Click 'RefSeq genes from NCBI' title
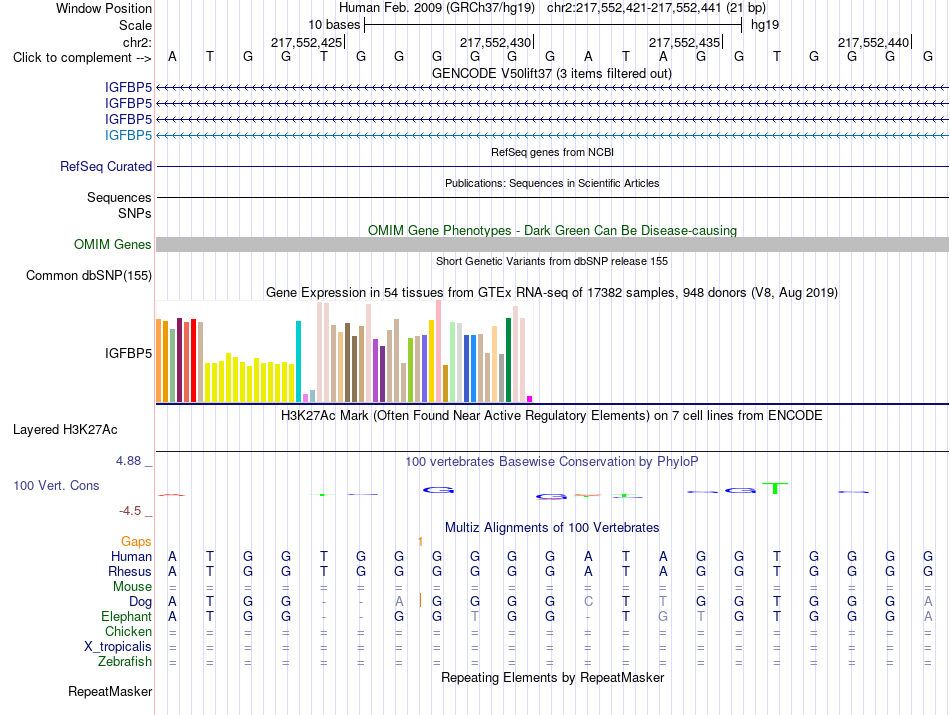 pyautogui.click(x=552, y=152)
